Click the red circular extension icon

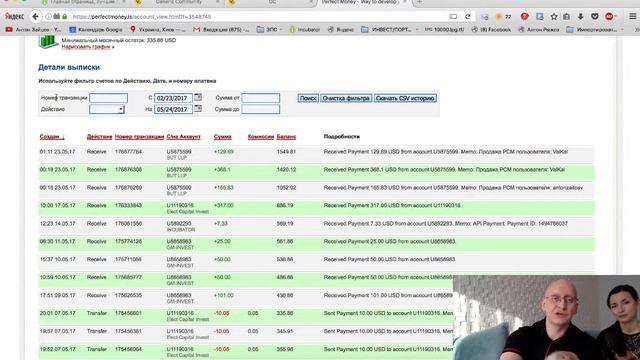tap(524, 17)
